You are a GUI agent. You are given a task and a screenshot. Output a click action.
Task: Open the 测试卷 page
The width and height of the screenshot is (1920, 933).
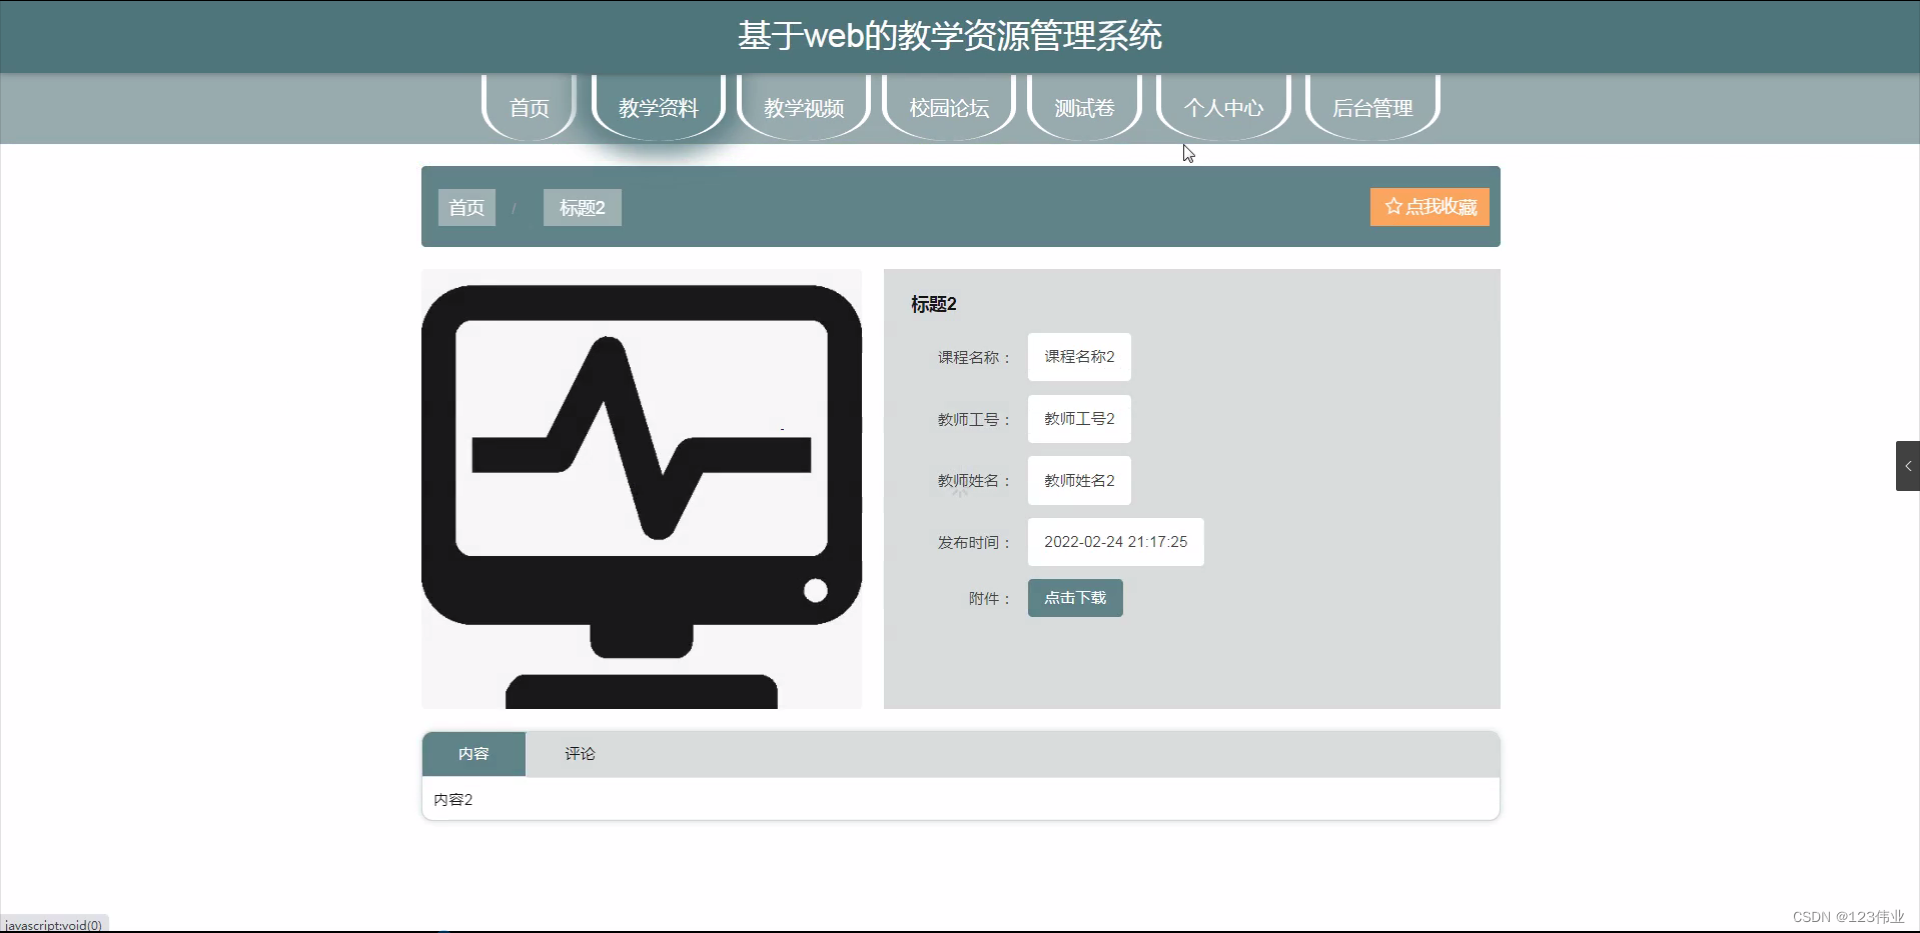(1083, 108)
